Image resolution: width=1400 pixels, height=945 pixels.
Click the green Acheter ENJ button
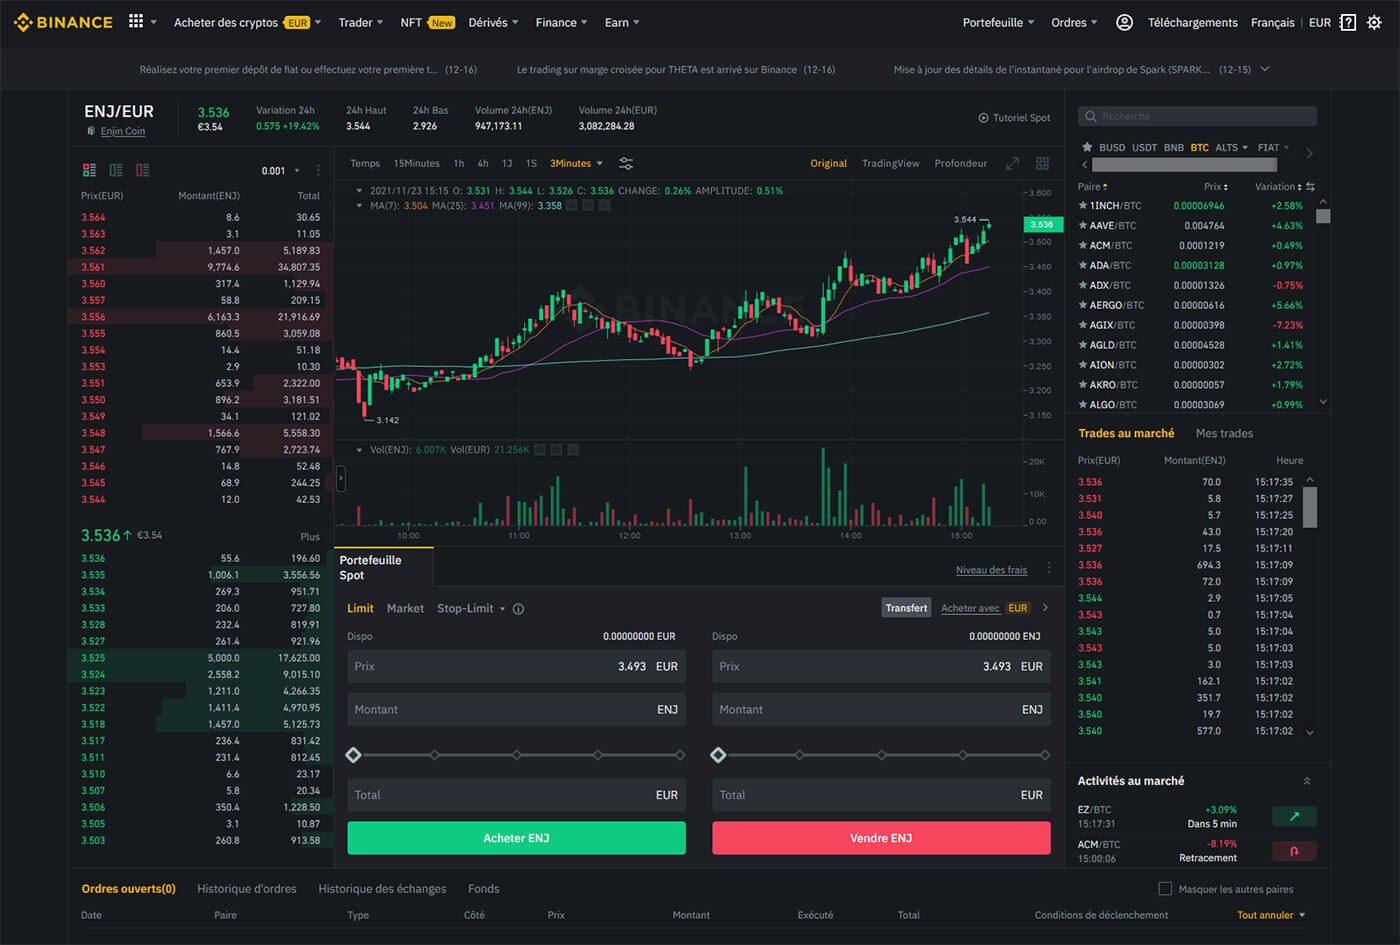pos(516,838)
